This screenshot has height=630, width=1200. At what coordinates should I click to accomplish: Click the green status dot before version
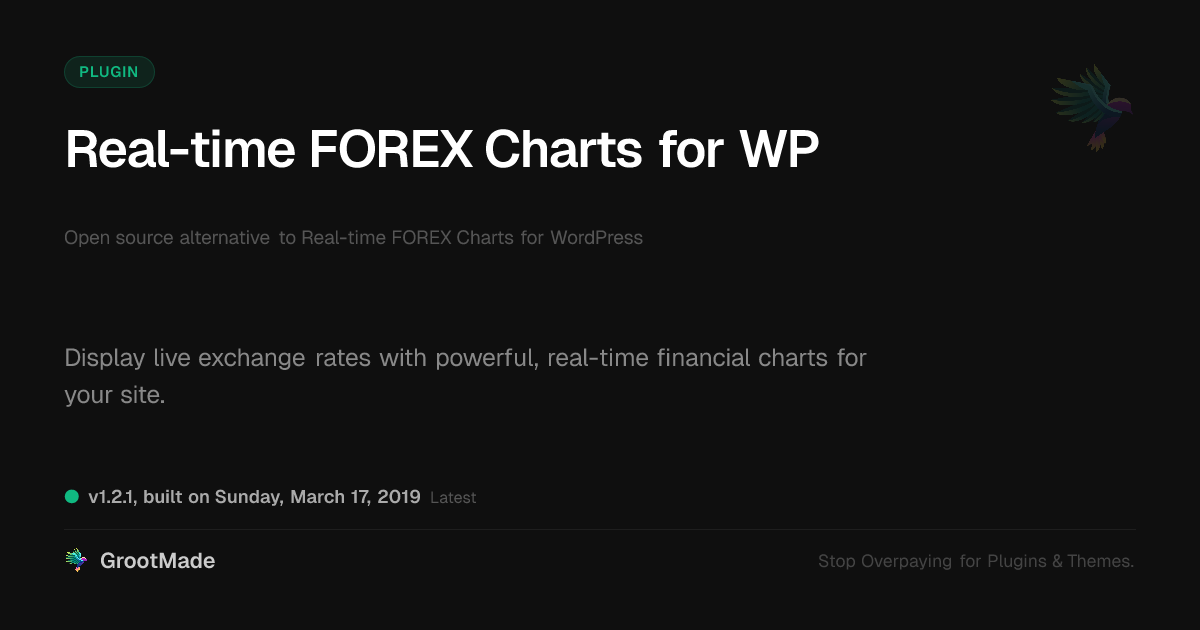pos(72,496)
